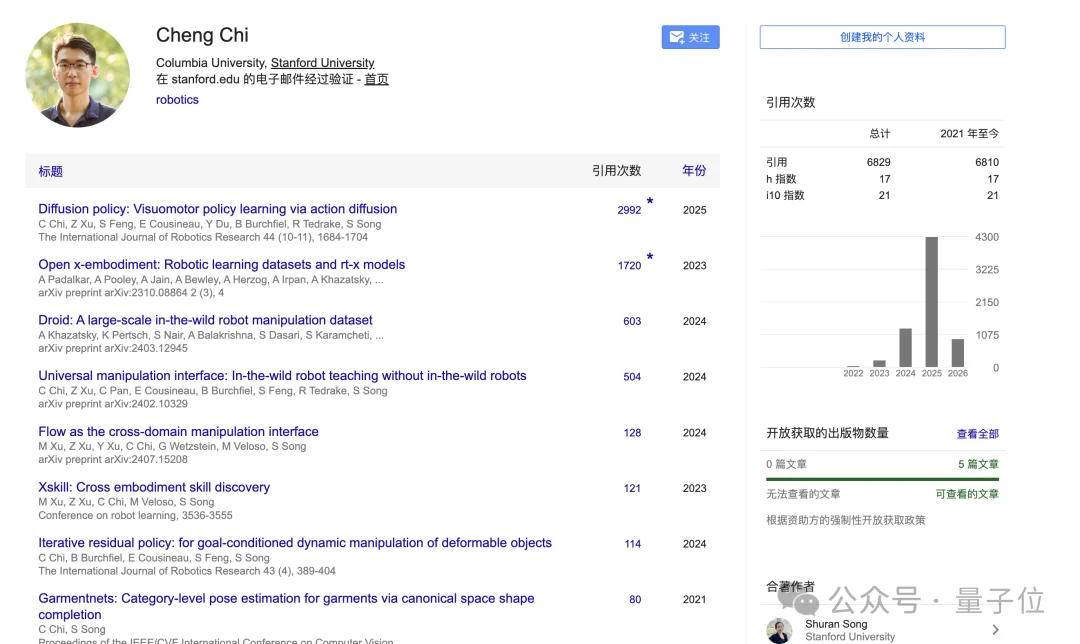Image resolution: width=1080 pixels, height=644 pixels.
Task: Sort the list by 标题 header
Action: pos(50,171)
